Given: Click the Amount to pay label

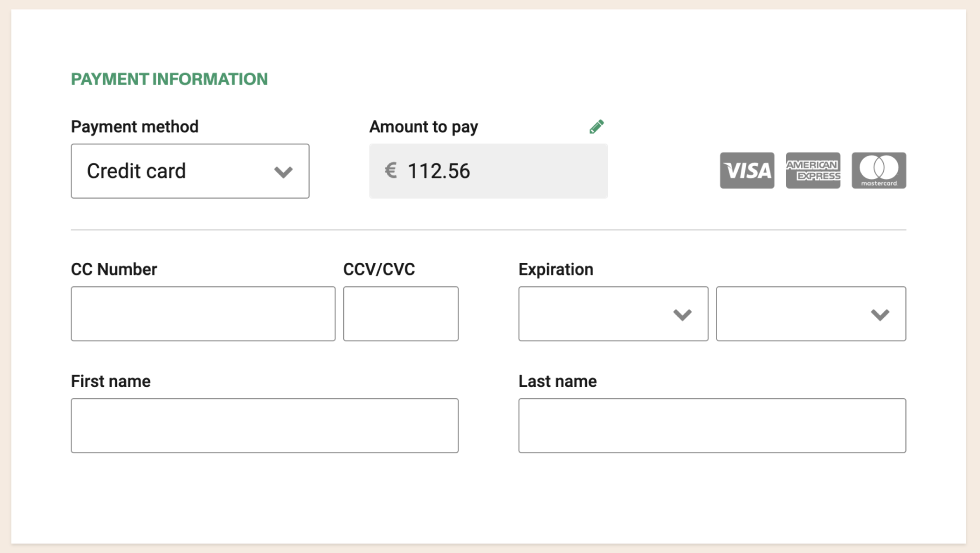Looking at the screenshot, I should (424, 127).
